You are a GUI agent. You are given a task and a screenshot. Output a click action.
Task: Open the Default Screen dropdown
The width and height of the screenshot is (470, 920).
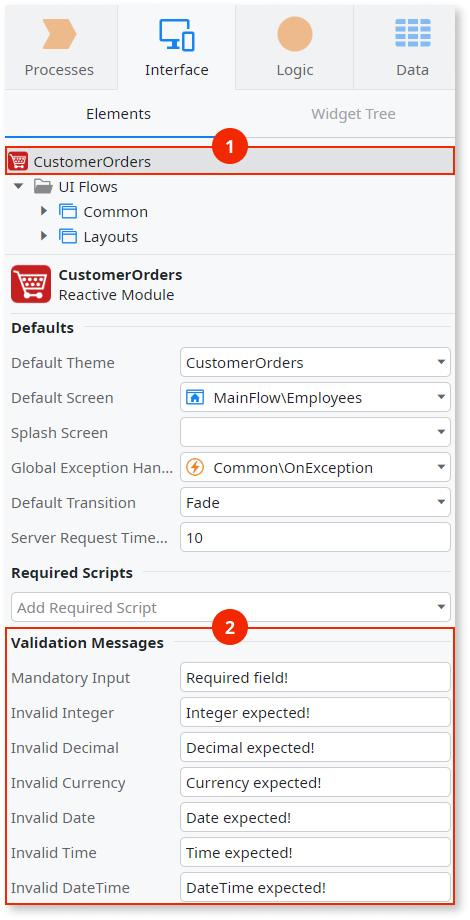[315, 398]
